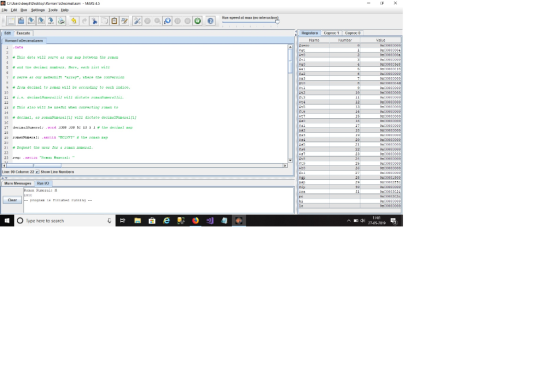The width and height of the screenshot is (560, 373).
Task: Open Microsoft Store from the taskbar
Action: [152, 221]
